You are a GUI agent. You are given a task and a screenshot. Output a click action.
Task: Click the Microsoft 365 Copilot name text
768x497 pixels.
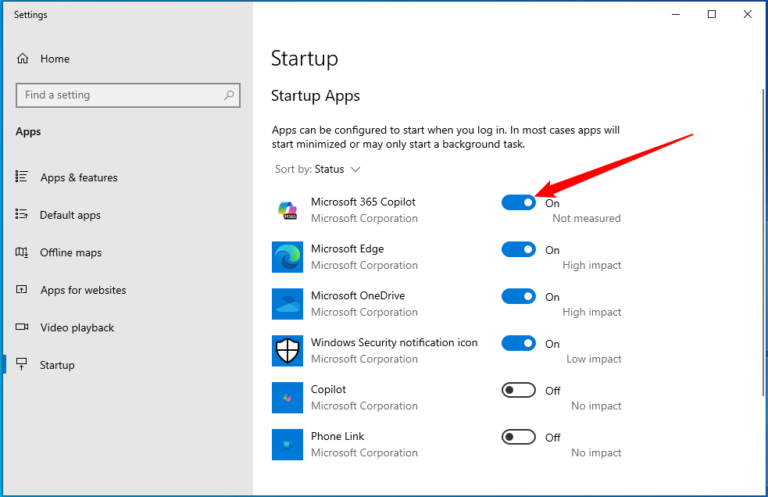(x=363, y=202)
